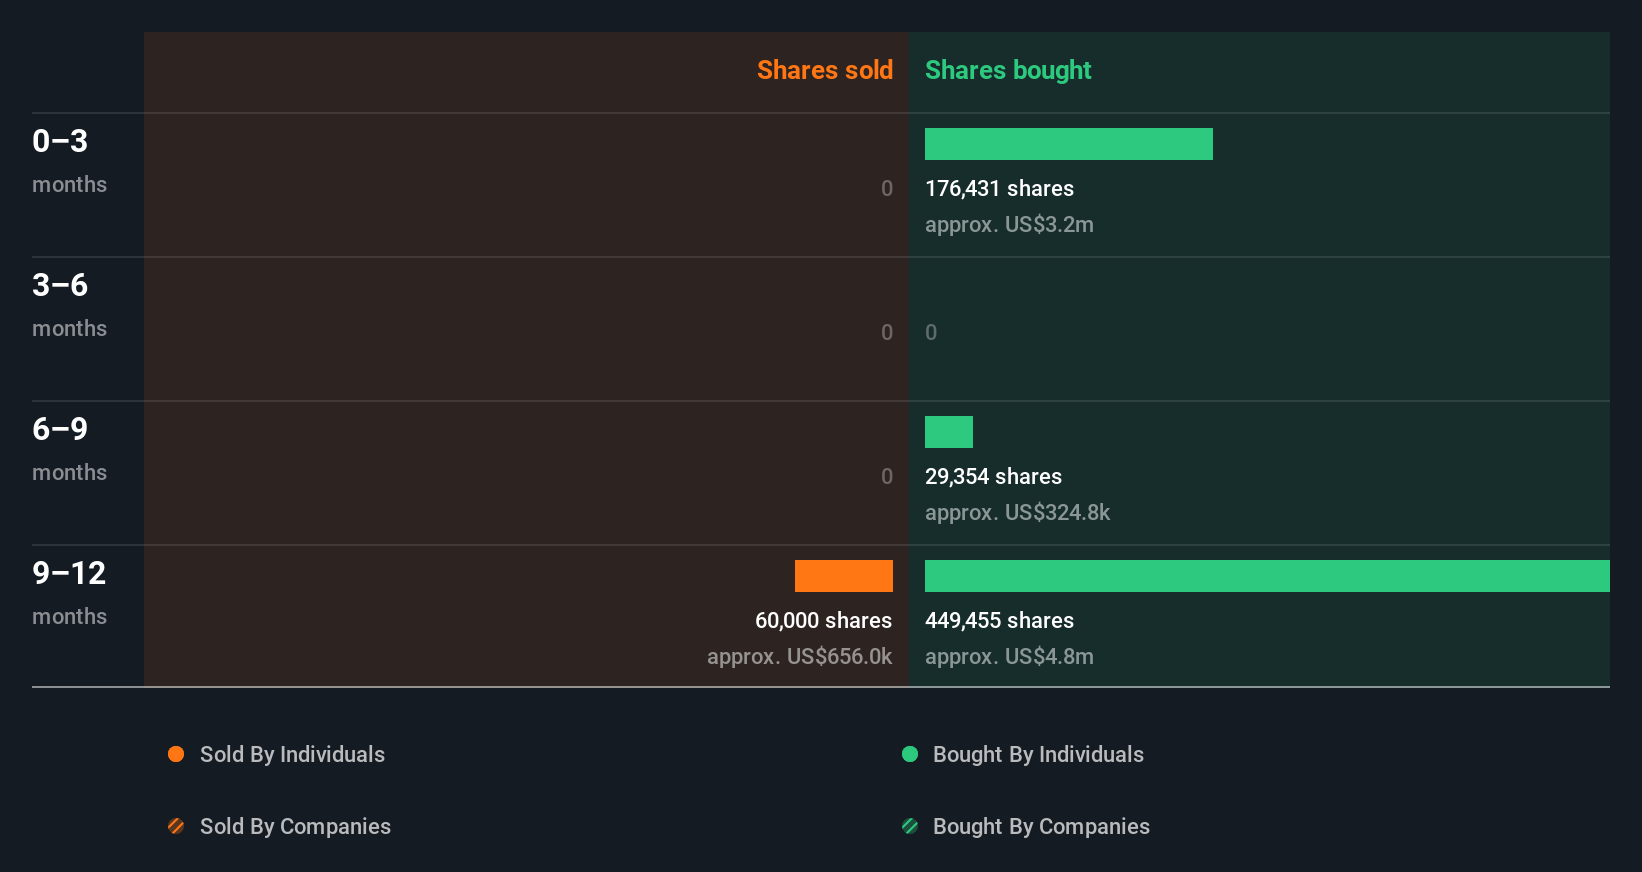This screenshot has height=872, width=1642.
Task: Click the green Bought By Individuals legend dot
Action: [910, 754]
